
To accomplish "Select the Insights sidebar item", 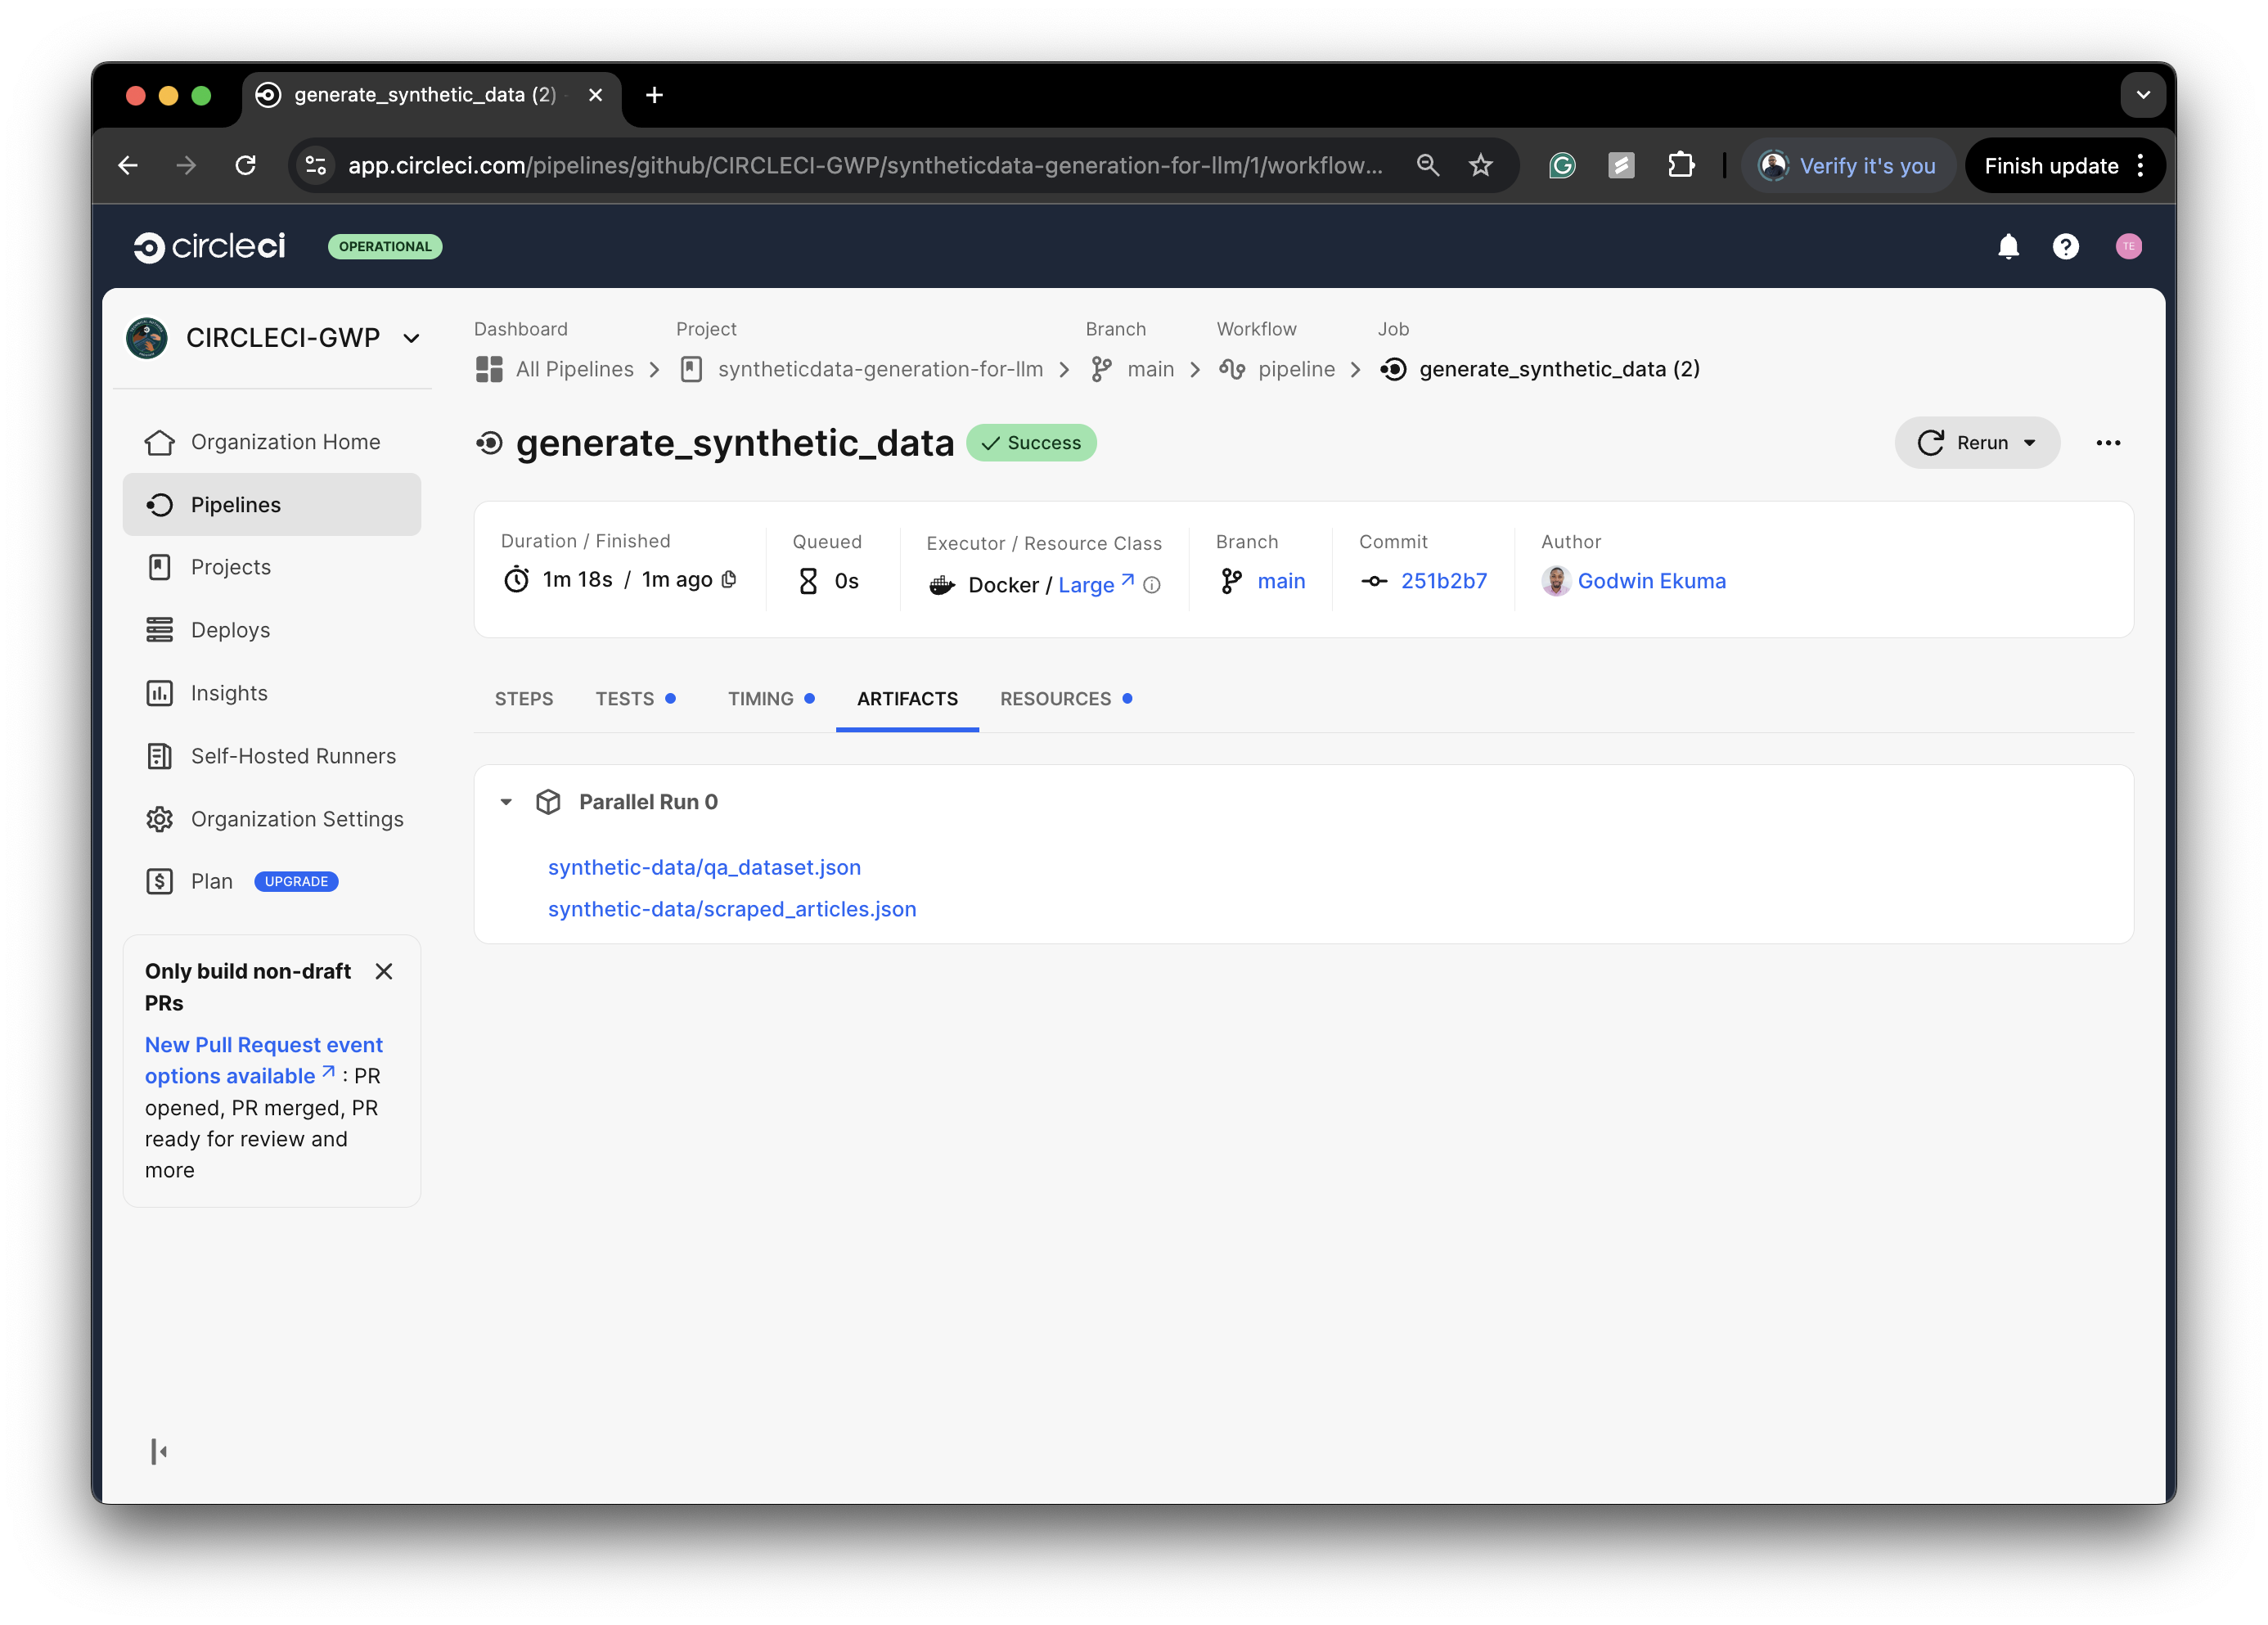I will coord(228,692).
